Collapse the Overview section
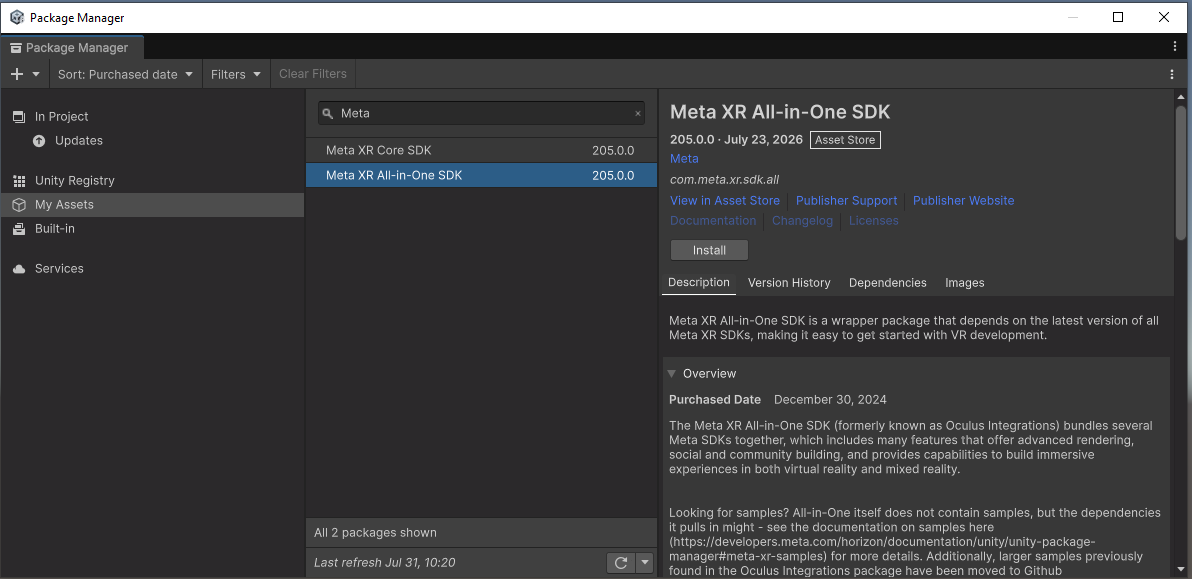 pos(671,374)
